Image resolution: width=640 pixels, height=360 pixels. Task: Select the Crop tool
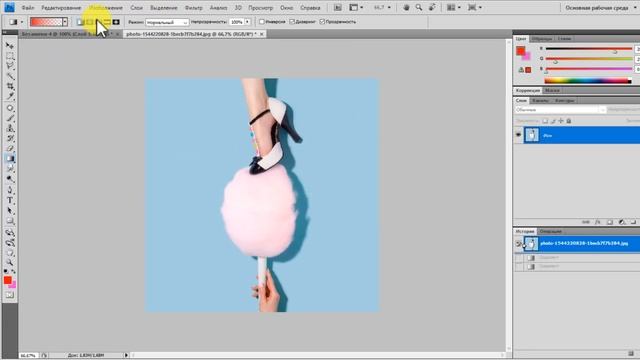point(10,86)
